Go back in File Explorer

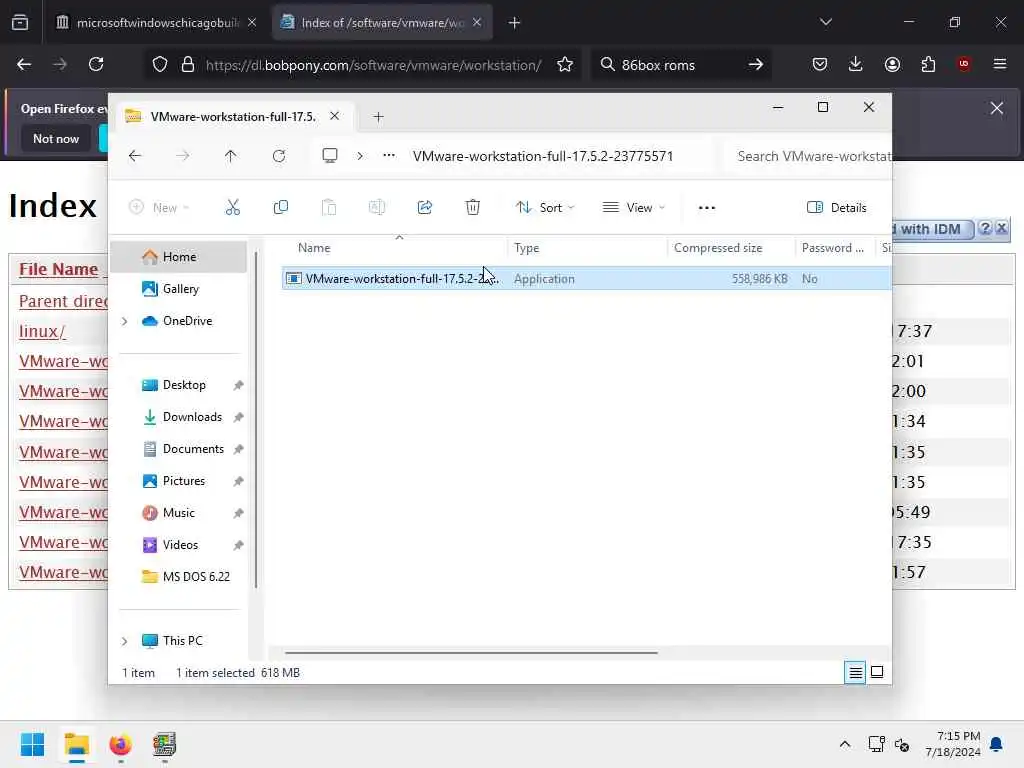pyautogui.click(x=135, y=156)
